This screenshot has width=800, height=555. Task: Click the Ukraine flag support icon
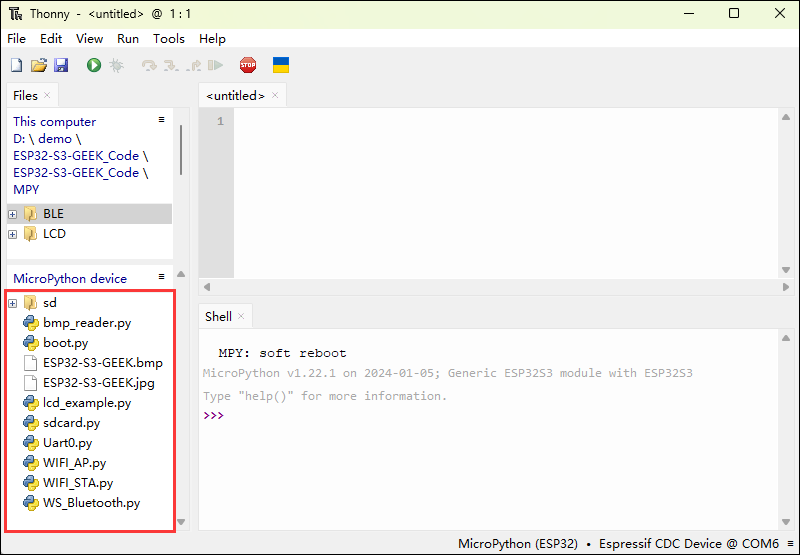click(x=281, y=65)
